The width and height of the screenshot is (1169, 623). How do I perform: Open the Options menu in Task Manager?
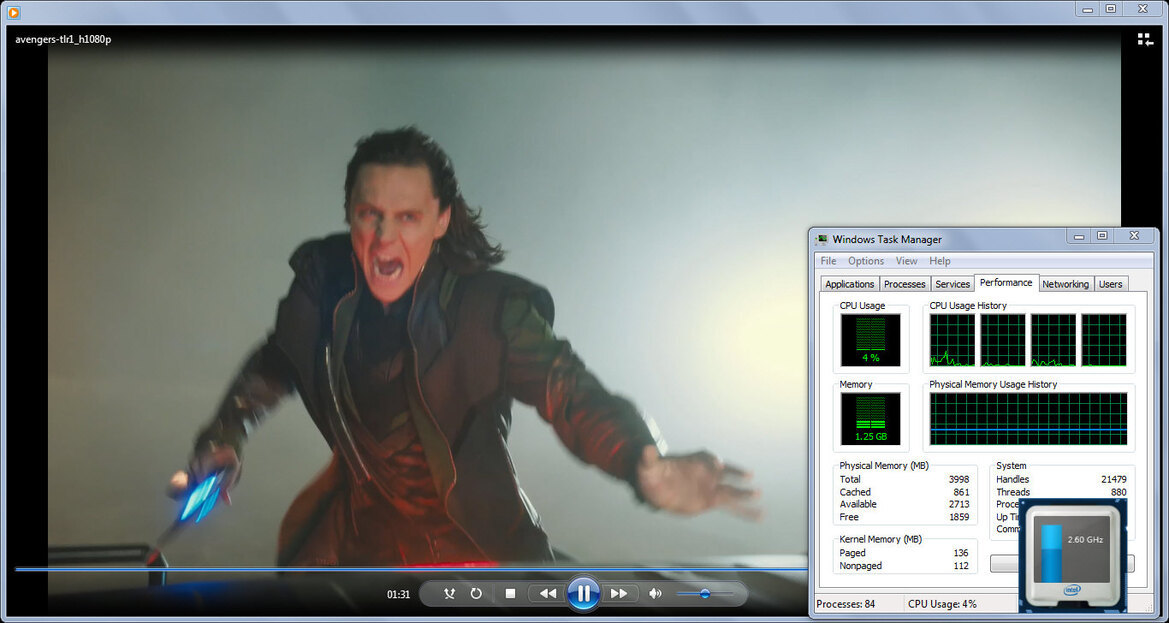(866, 261)
